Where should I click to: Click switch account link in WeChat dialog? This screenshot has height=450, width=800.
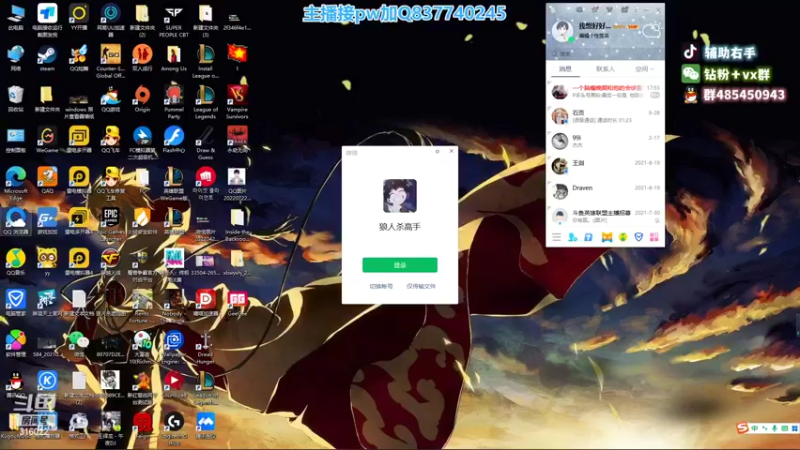tap(381, 286)
